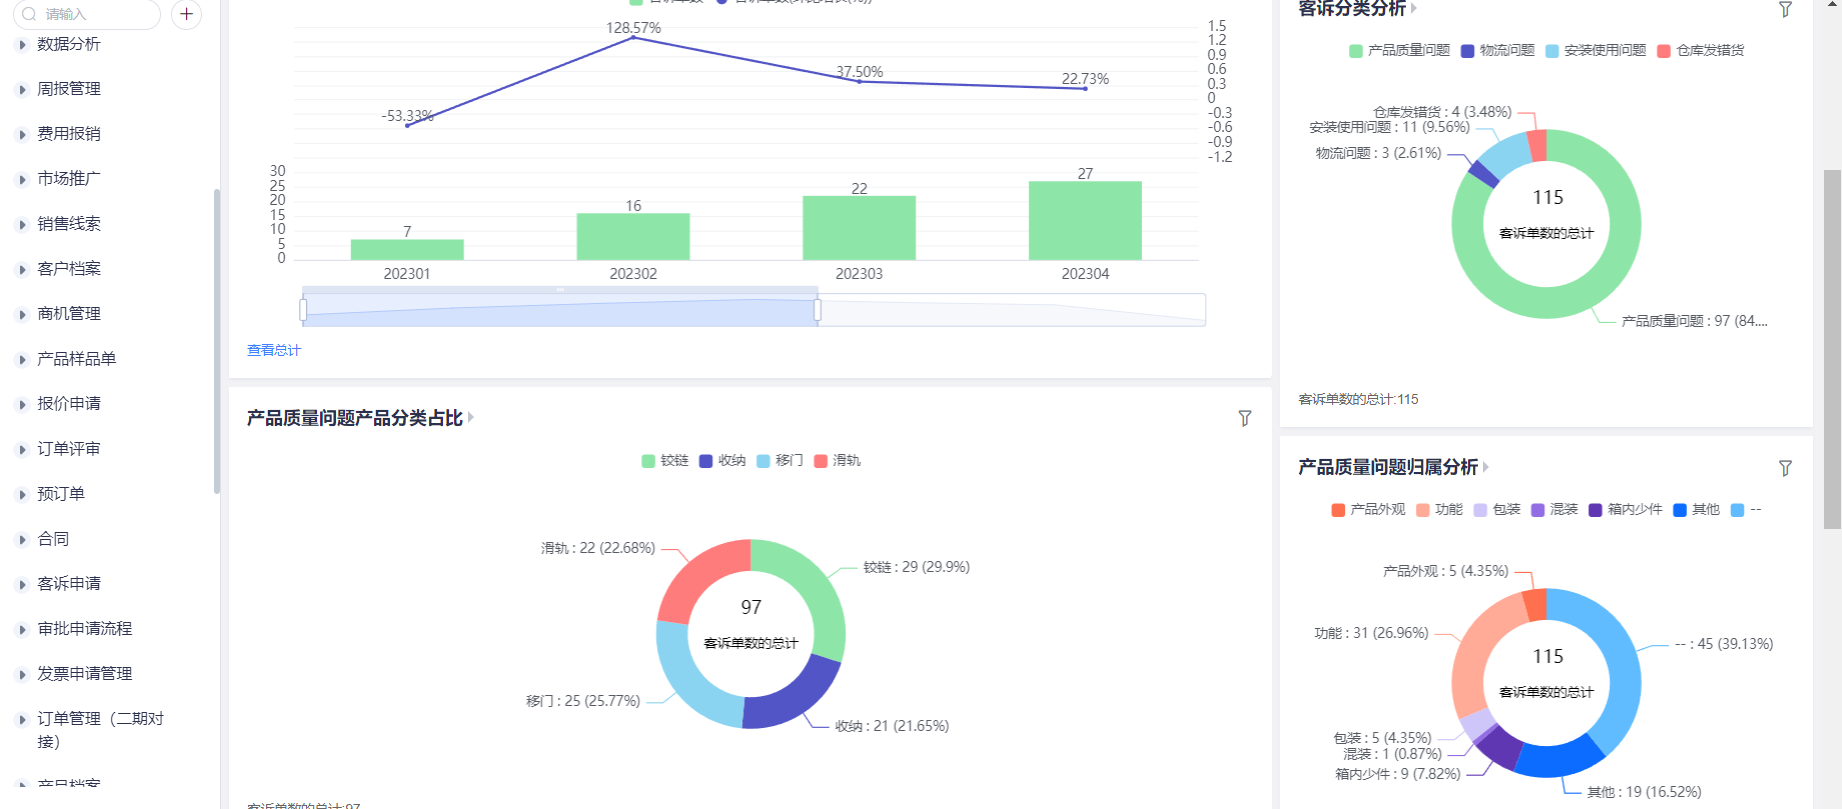Screen dimensions: 1842x809
Task: Open the 合同 menu item
Action: (53, 539)
